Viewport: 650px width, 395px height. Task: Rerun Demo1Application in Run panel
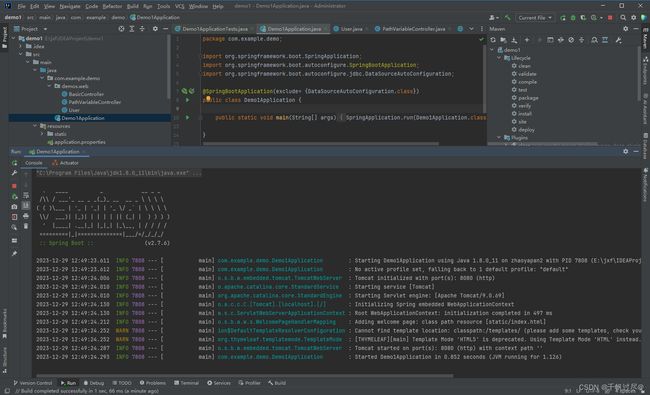pos(15,163)
